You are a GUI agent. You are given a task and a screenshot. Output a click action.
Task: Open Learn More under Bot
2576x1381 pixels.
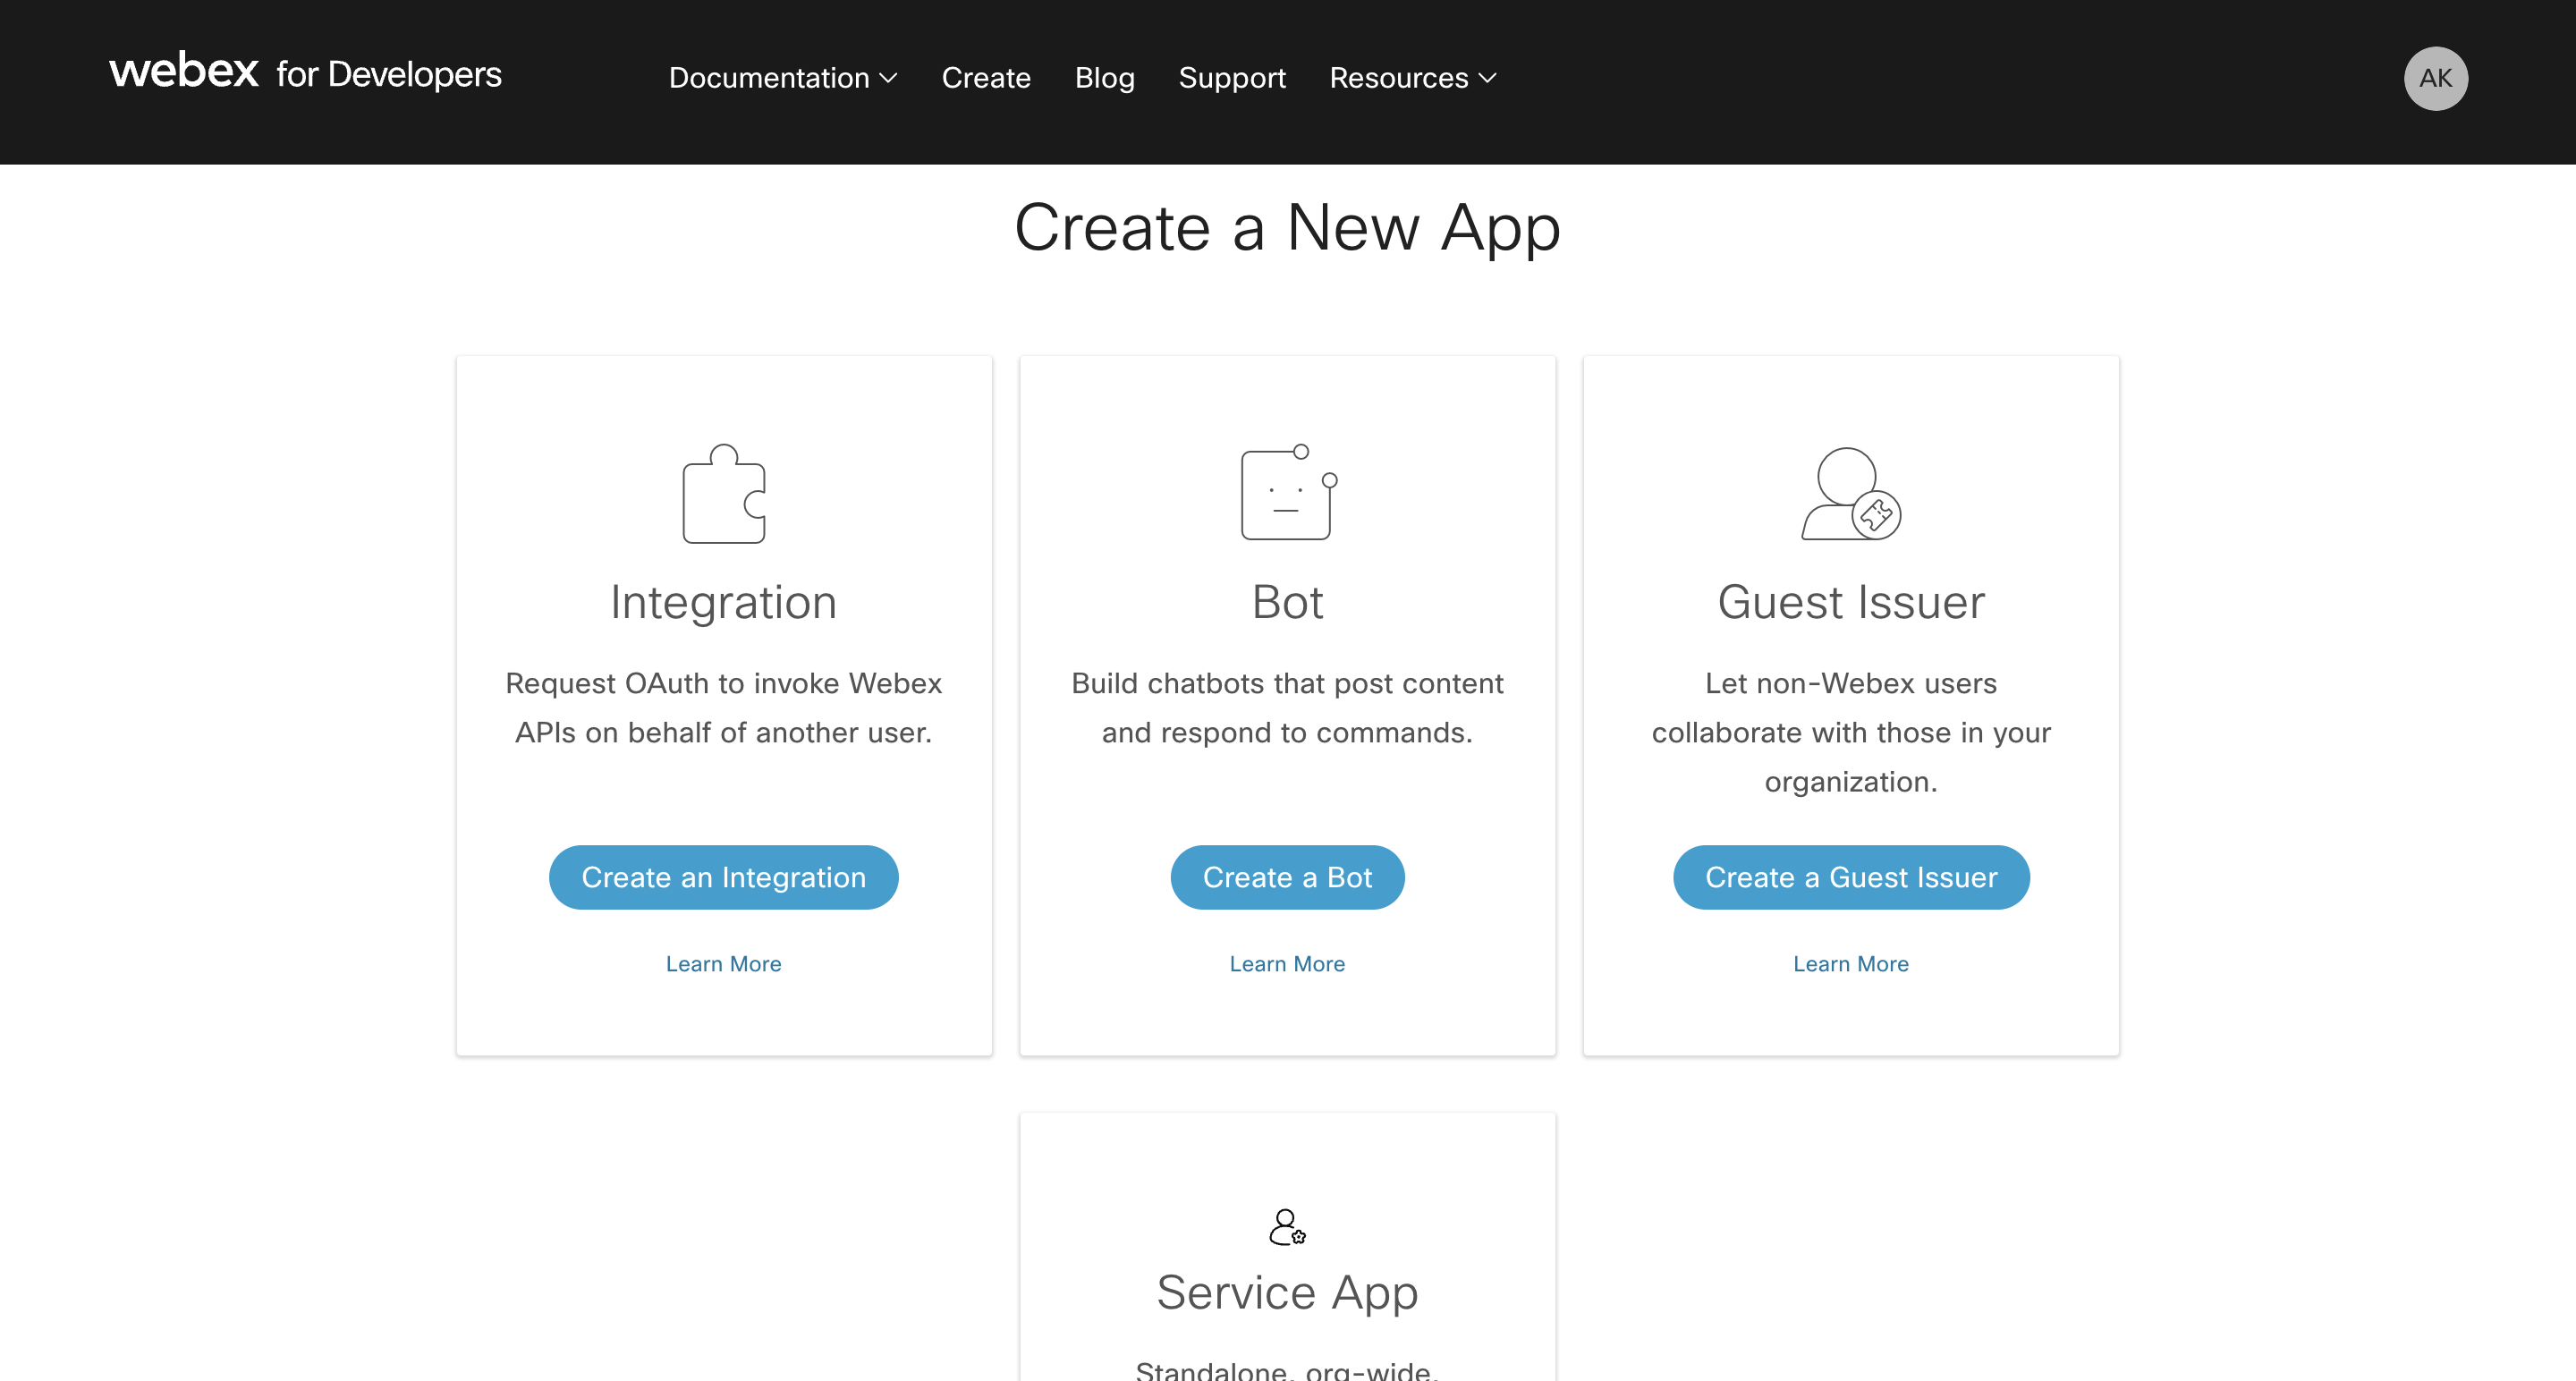[x=1287, y=963]
